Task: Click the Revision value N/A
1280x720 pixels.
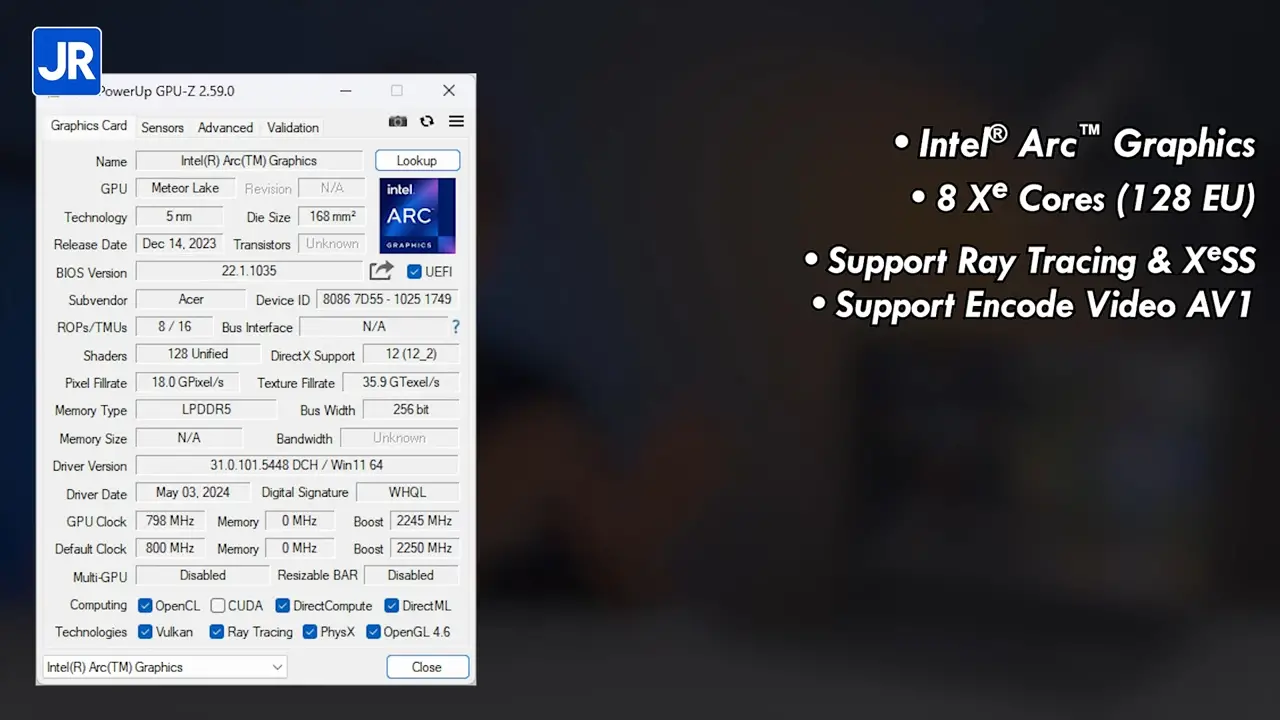Action: 332,188
